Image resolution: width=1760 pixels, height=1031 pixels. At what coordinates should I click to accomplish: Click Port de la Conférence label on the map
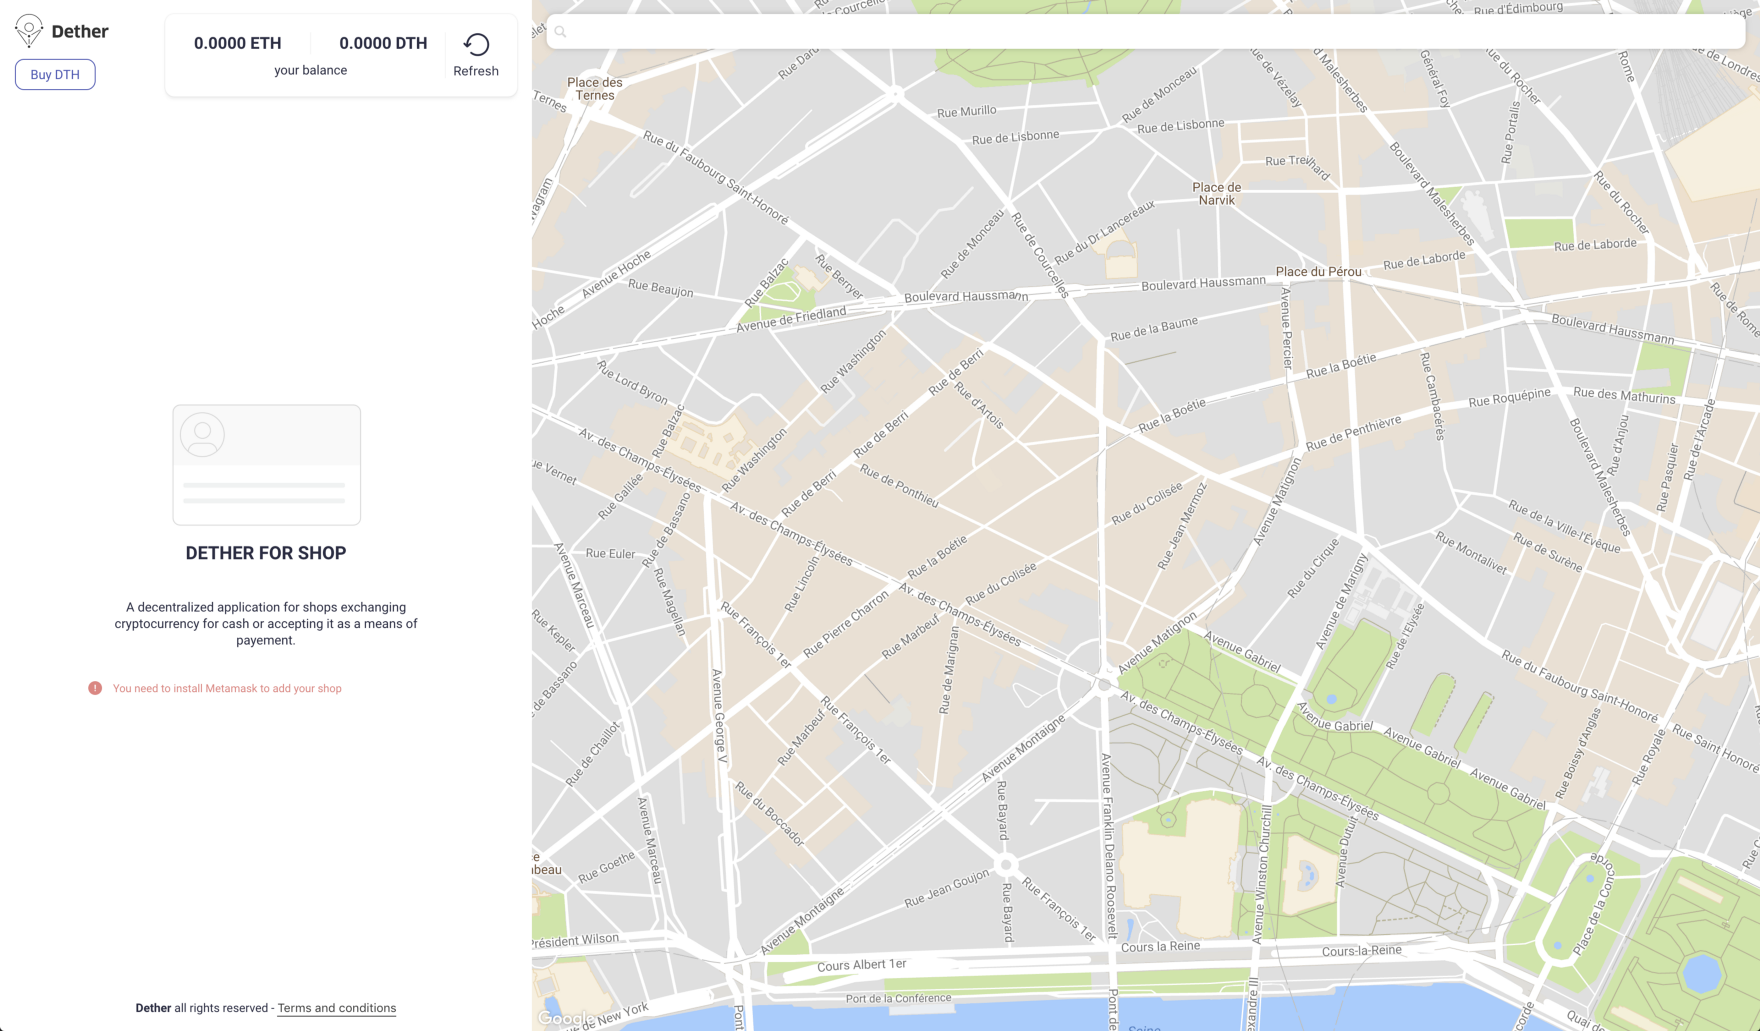click(x=899, y=998)
